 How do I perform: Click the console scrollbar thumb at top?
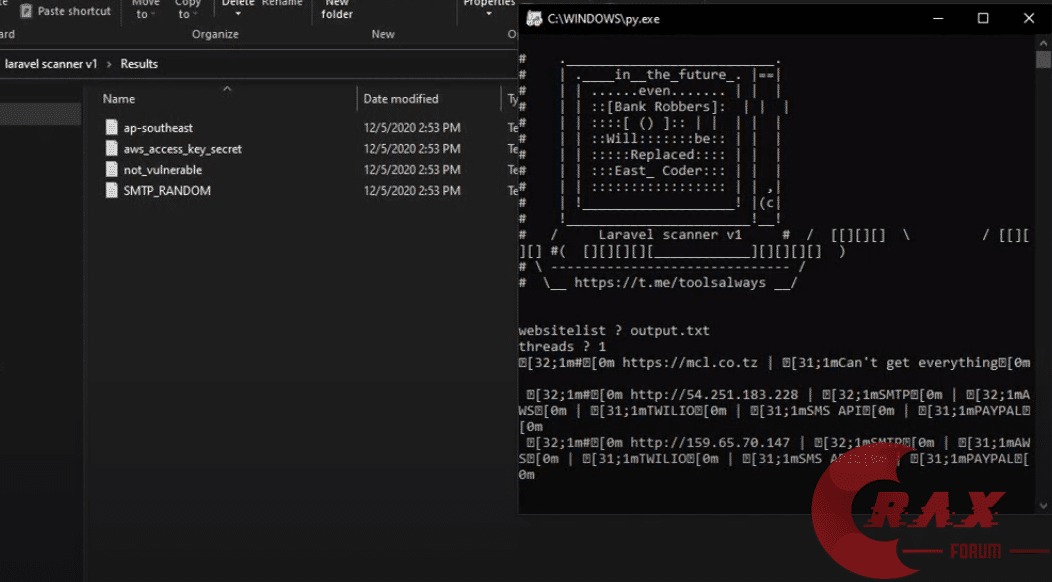pyautogui.click(x=1043, y=60)
